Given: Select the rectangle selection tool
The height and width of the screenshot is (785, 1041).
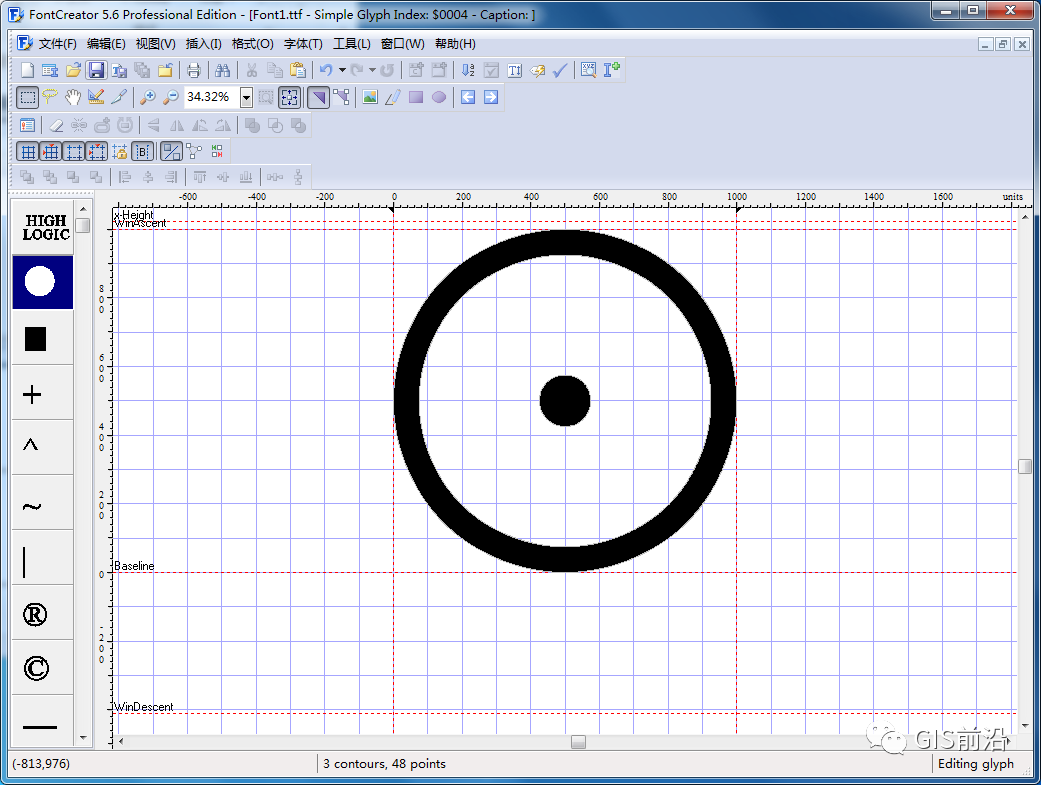Looking at the screenshot, I should point(28,97).
